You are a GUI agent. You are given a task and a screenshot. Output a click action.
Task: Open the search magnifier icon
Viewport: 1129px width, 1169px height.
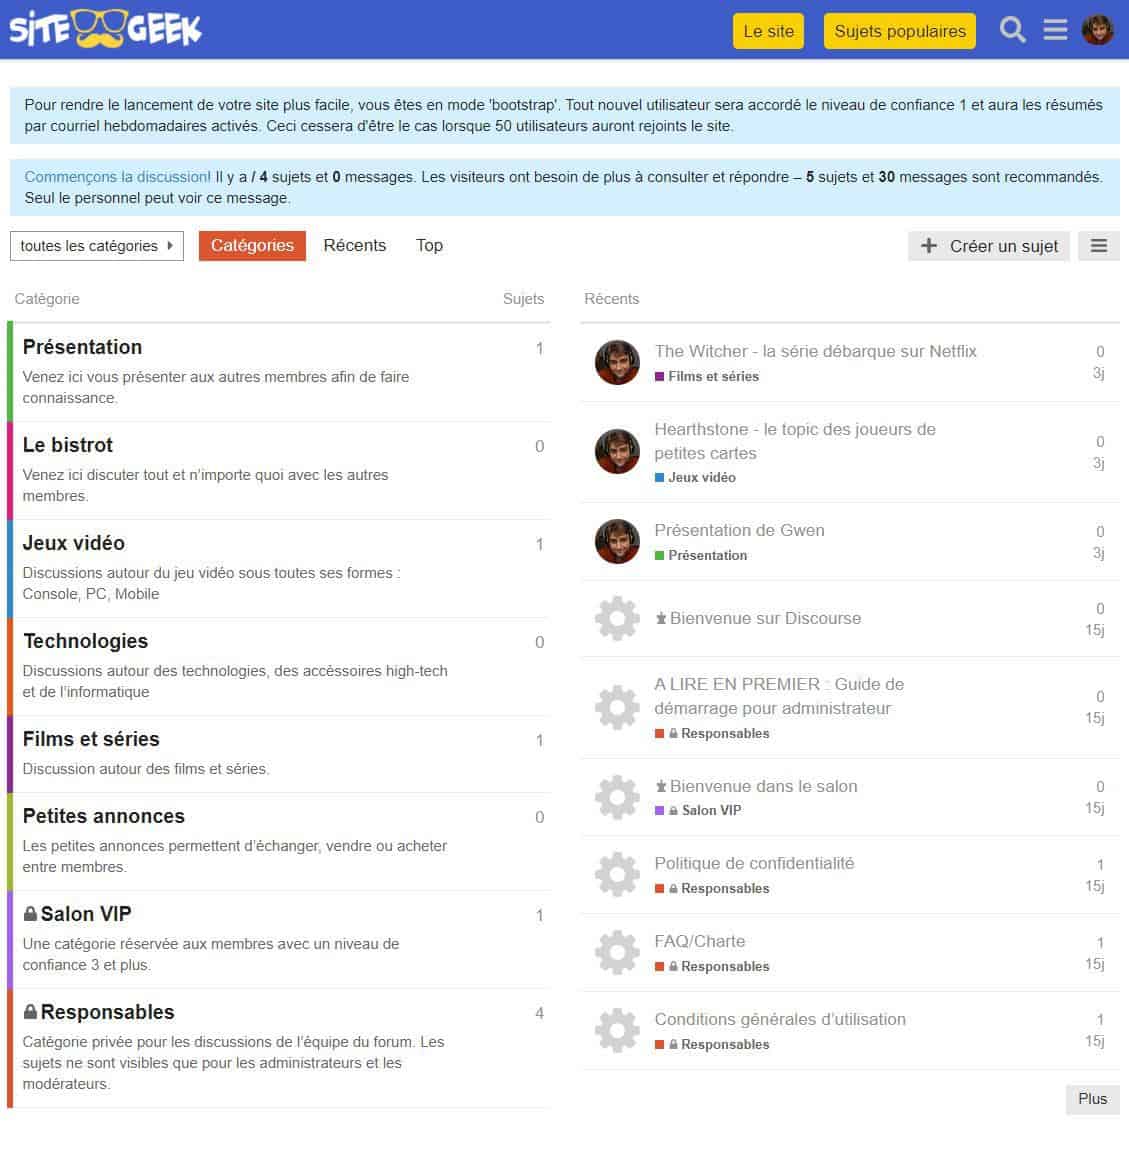coord(1013,30)
